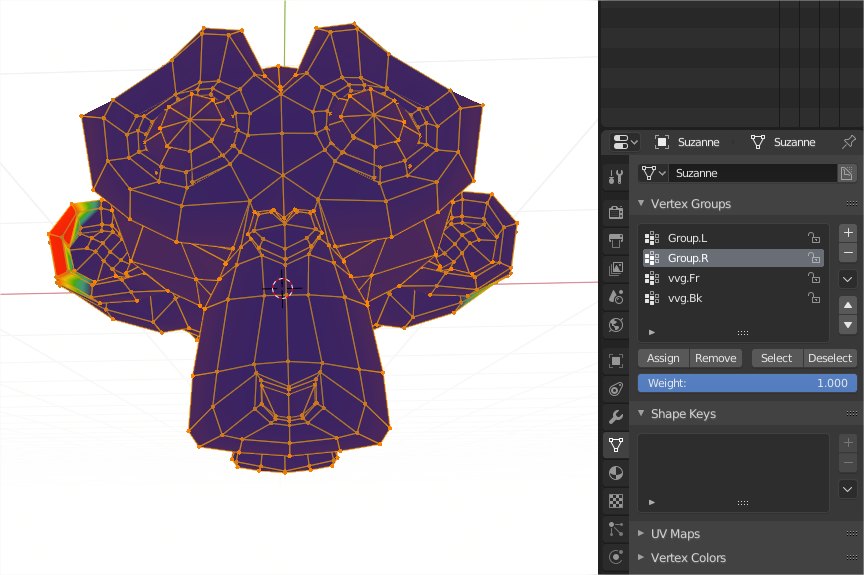This screenshot has height=575, width=864.
Task: Move vertex group down in list
Action: [848, 325]
